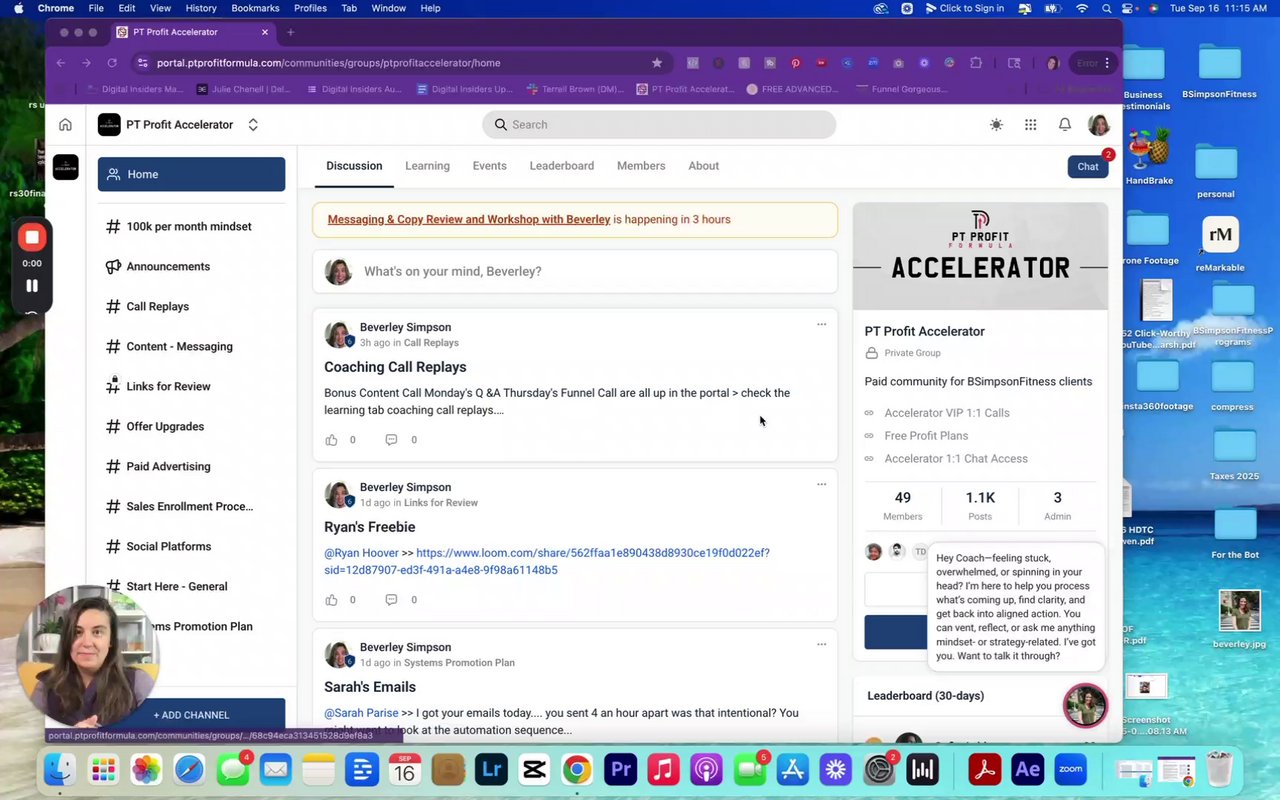The width and height of the screenshot is (1280, 800).
Task: Select Home in the sidebar
Action: tap(191, 174)
